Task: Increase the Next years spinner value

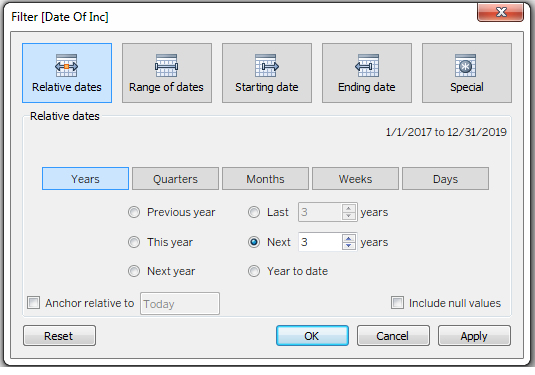Action: coord(348,238)
